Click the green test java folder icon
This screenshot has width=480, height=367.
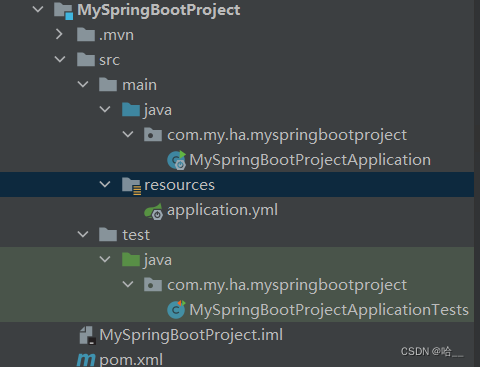(131, 260)
